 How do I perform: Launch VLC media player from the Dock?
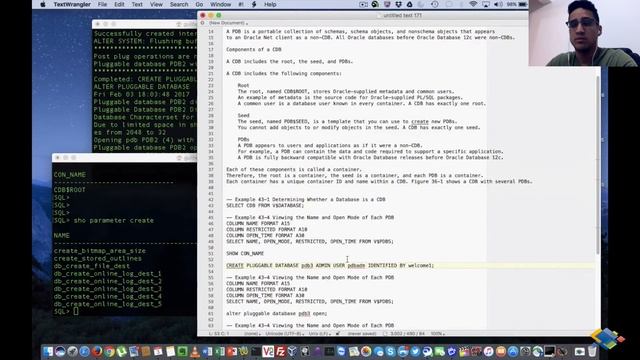[195, 351]
